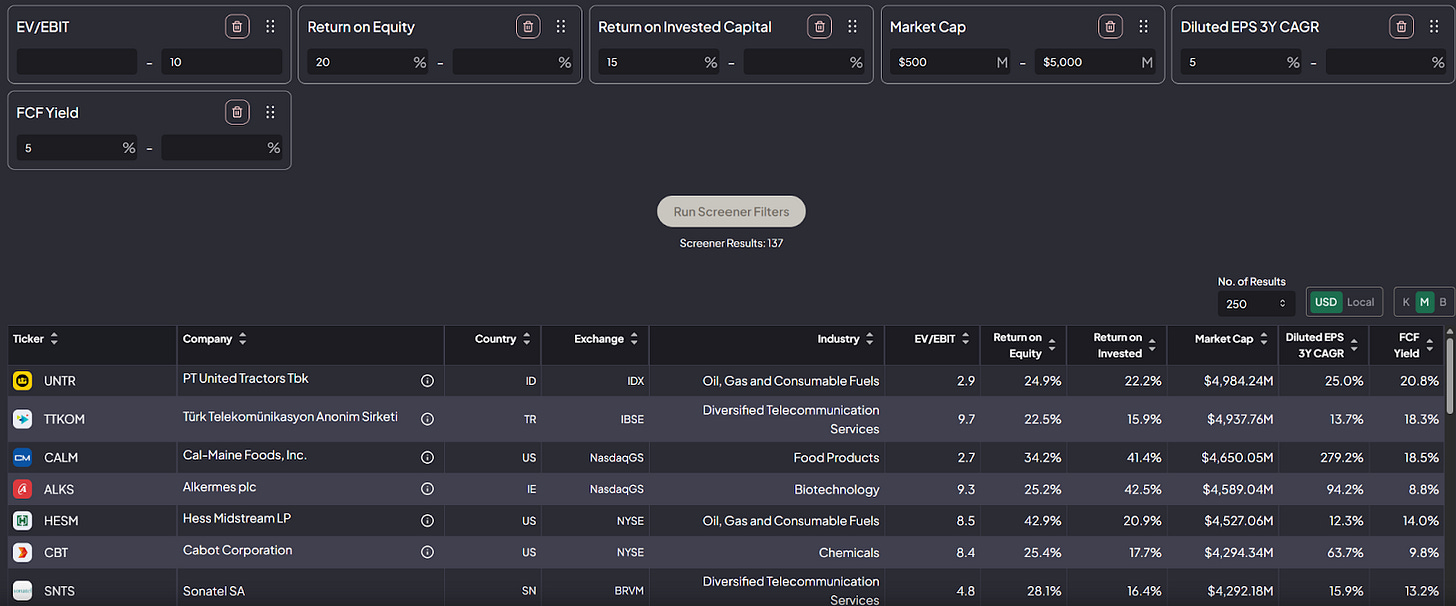
Task: Delete the EV/EBIT filter
Action: [x=237, y=27]
